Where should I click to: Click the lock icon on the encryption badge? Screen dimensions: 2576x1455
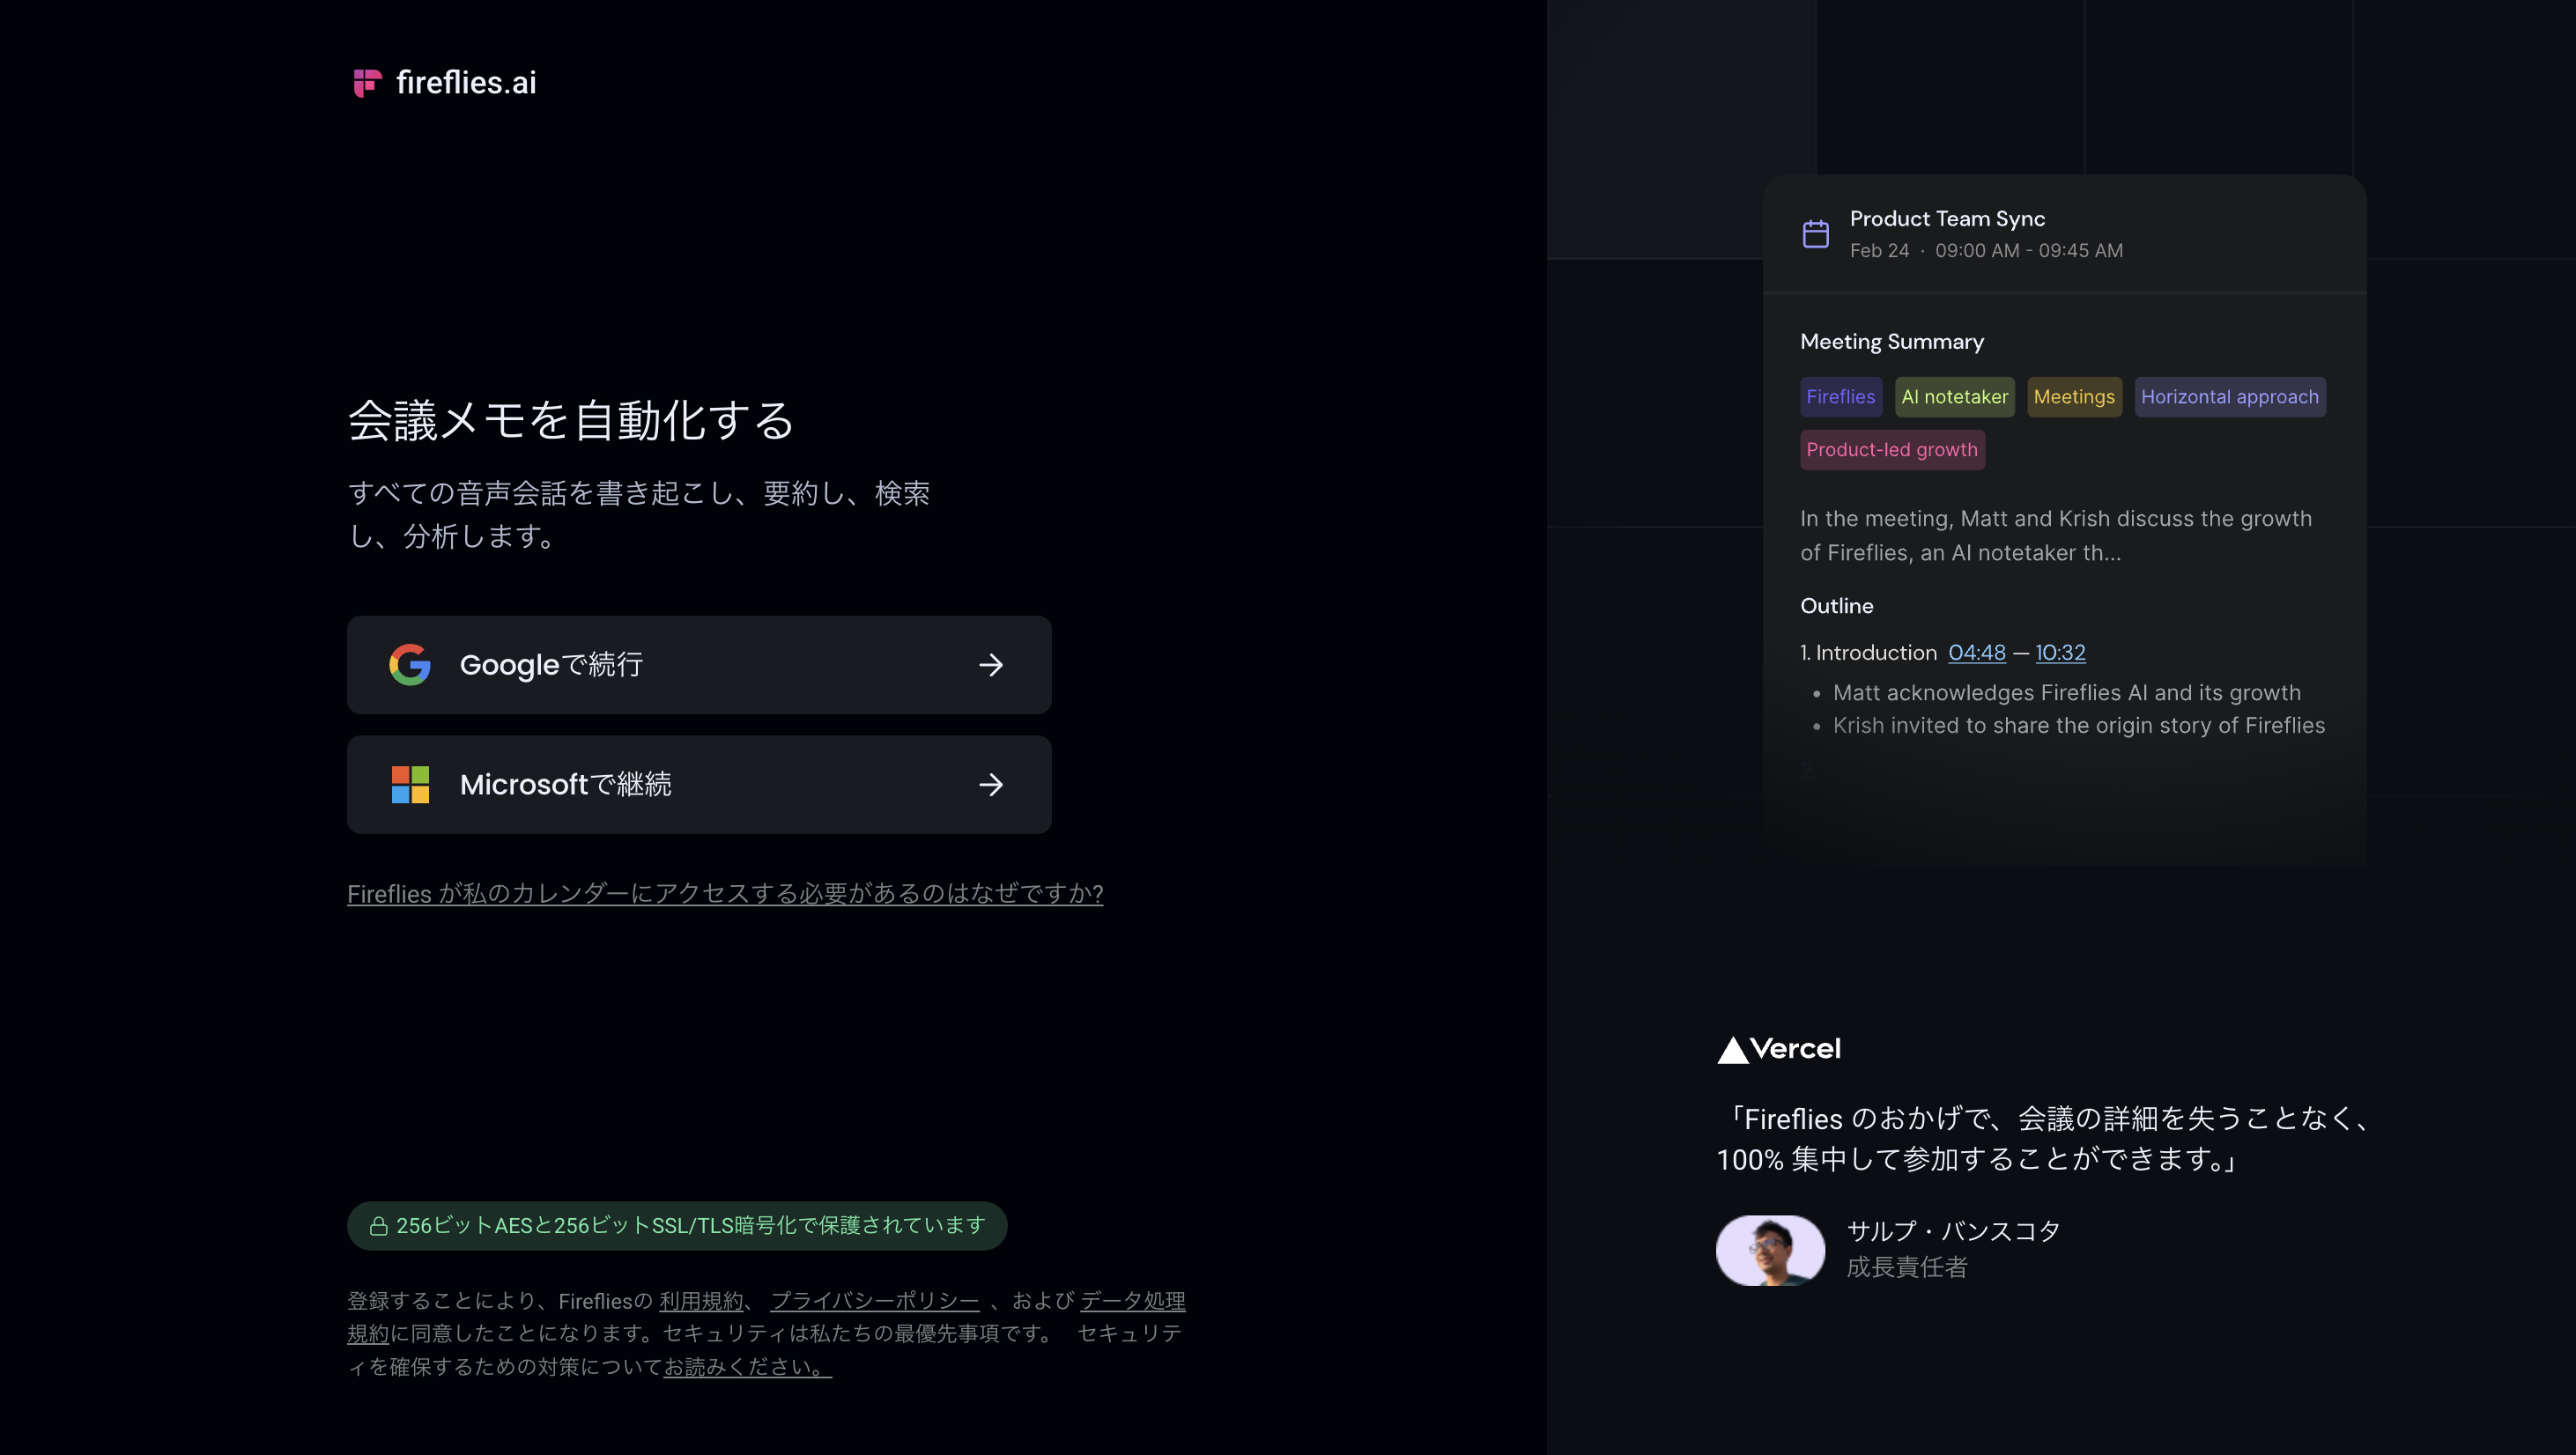tap(378, 1224)
